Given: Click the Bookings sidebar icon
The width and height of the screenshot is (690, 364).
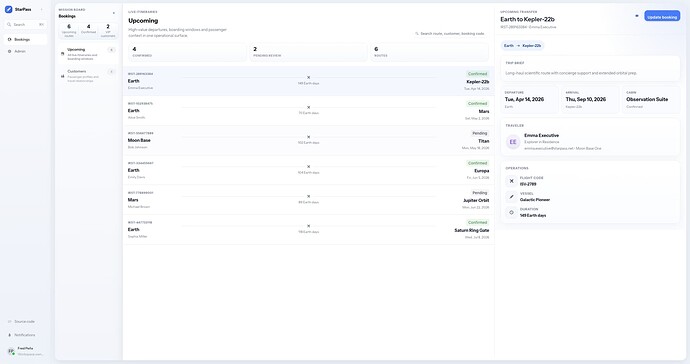Looking at the screenshot, I should coord(10,39).
